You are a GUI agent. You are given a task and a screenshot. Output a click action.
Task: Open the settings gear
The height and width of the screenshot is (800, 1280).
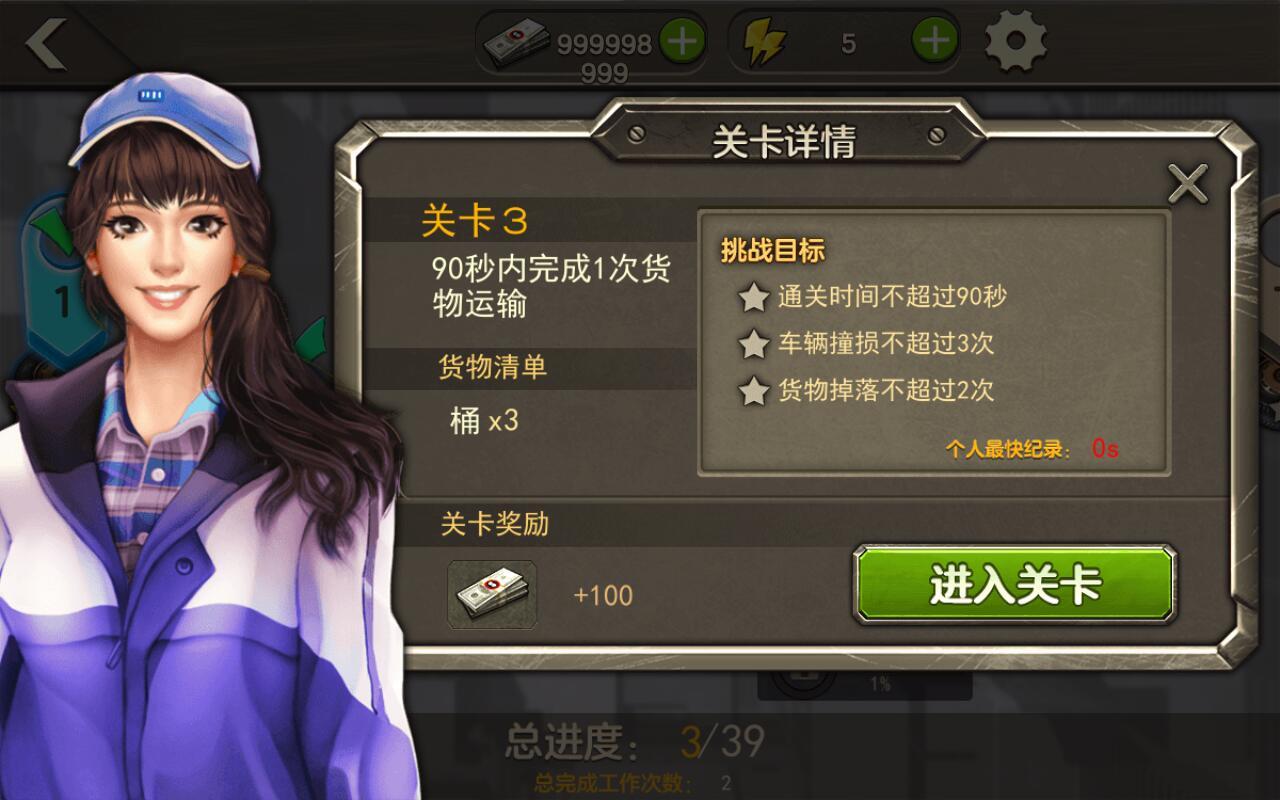coord(1015,41)
